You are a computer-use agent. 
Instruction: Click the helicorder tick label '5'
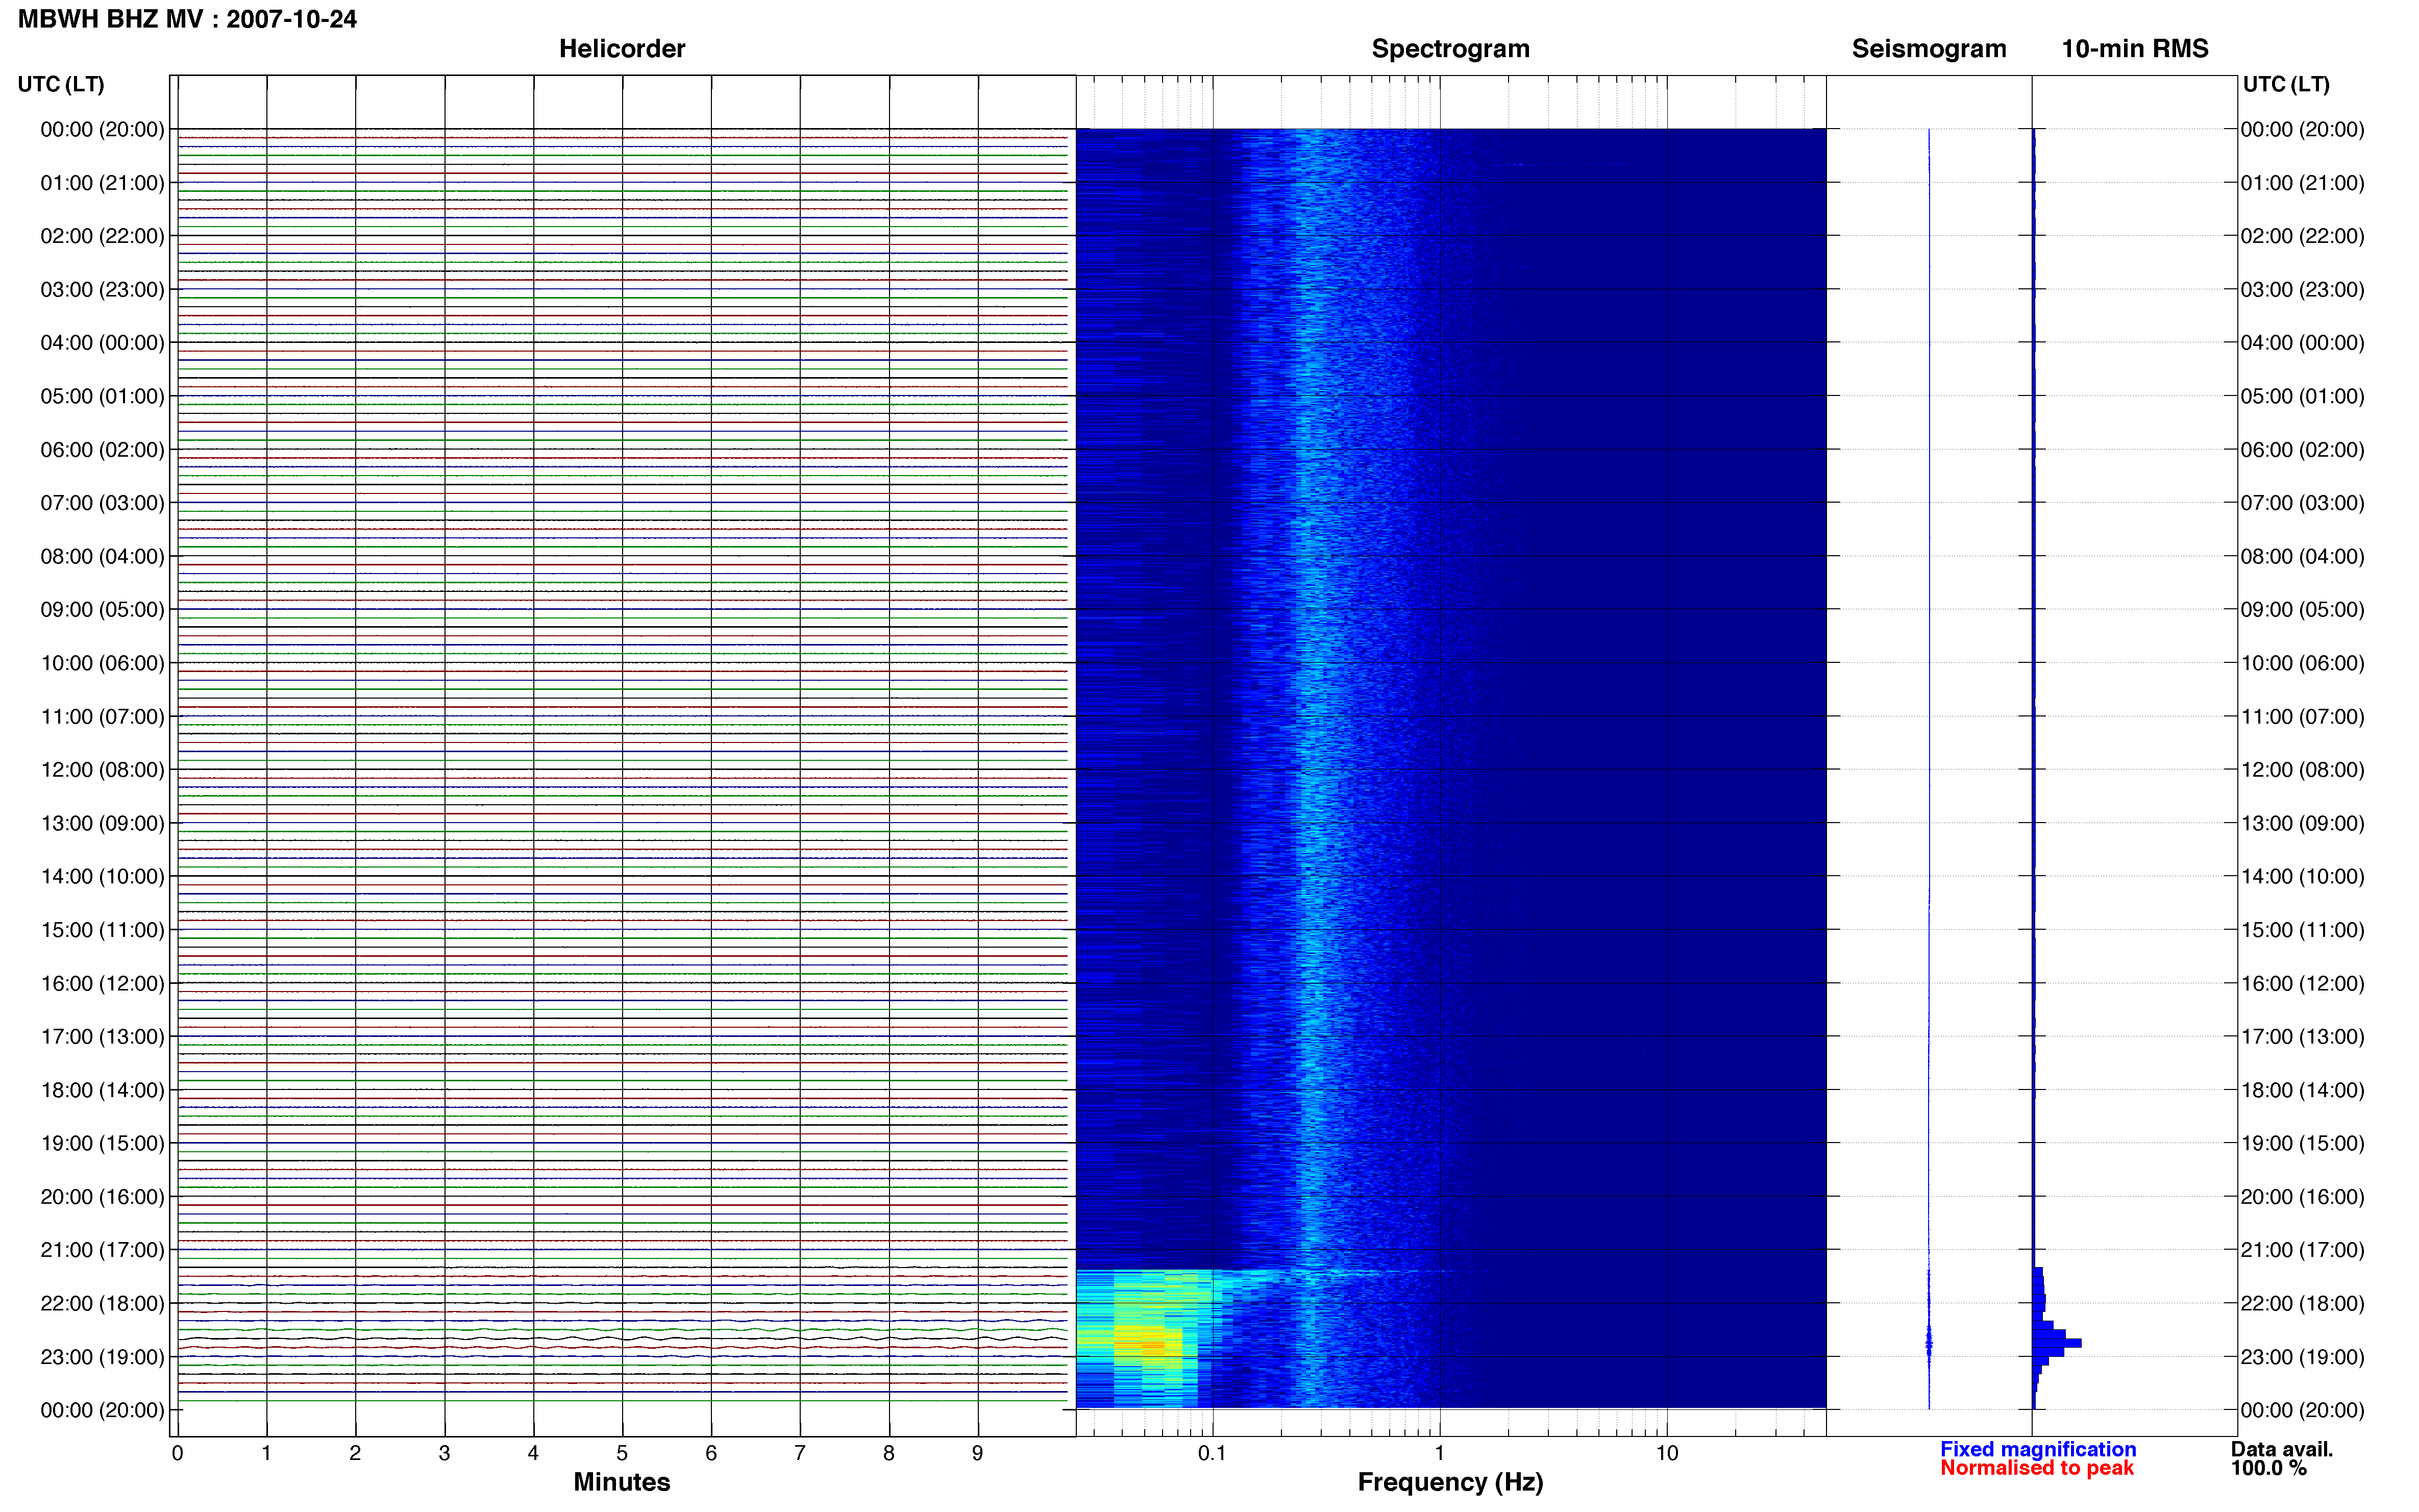[622, 1453]
